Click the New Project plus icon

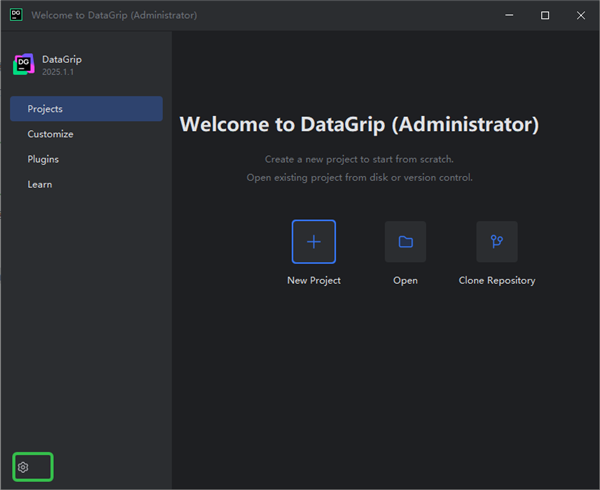[313, 242]
